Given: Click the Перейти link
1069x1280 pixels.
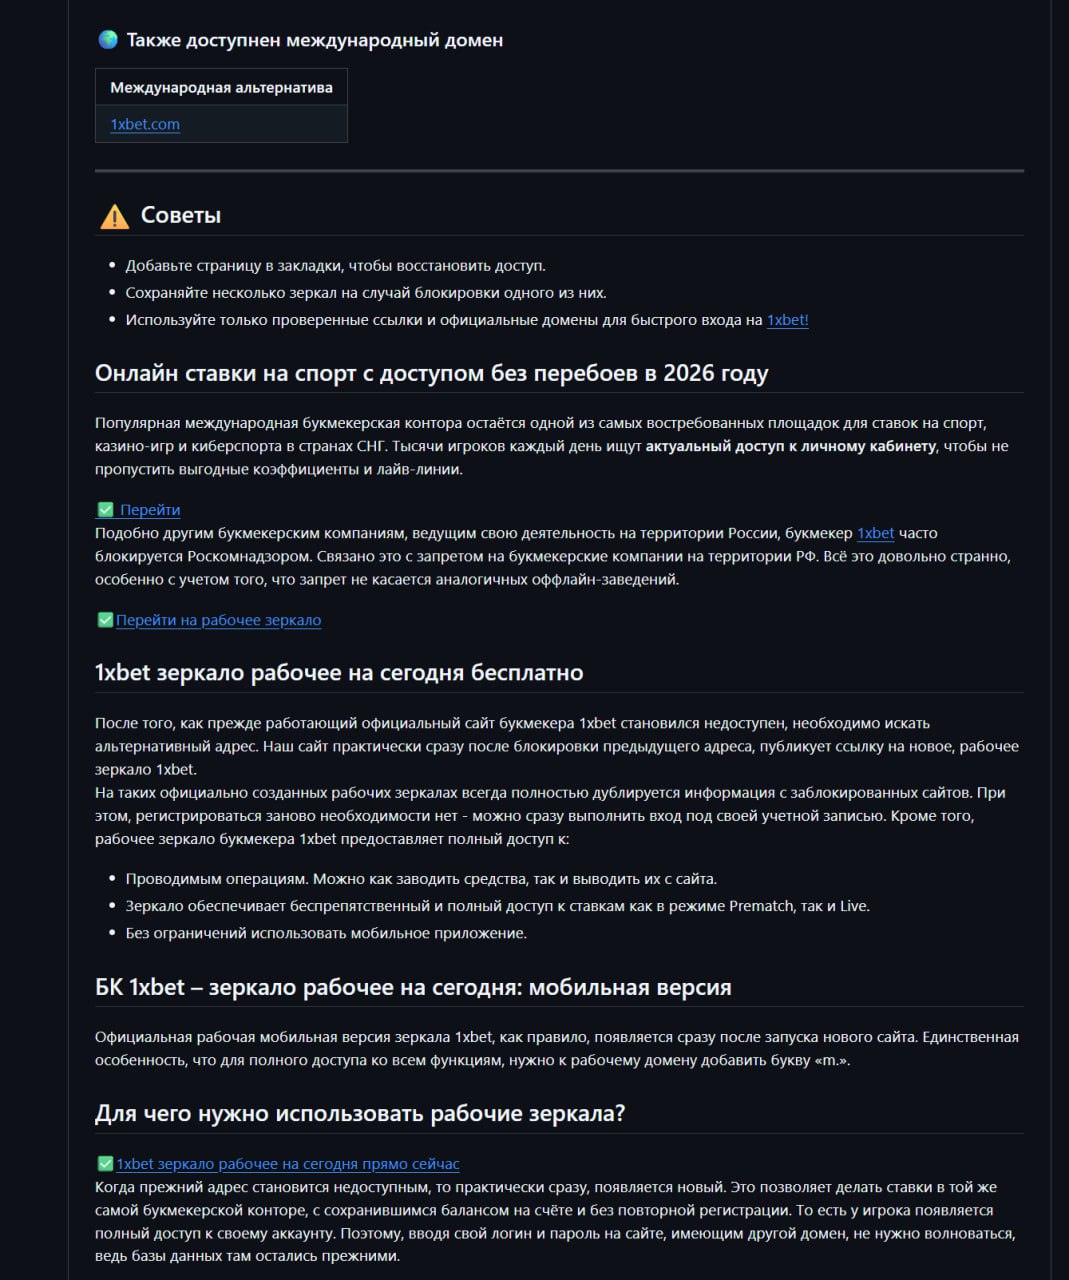Looking at the screenshot, I should coord(150,510).
